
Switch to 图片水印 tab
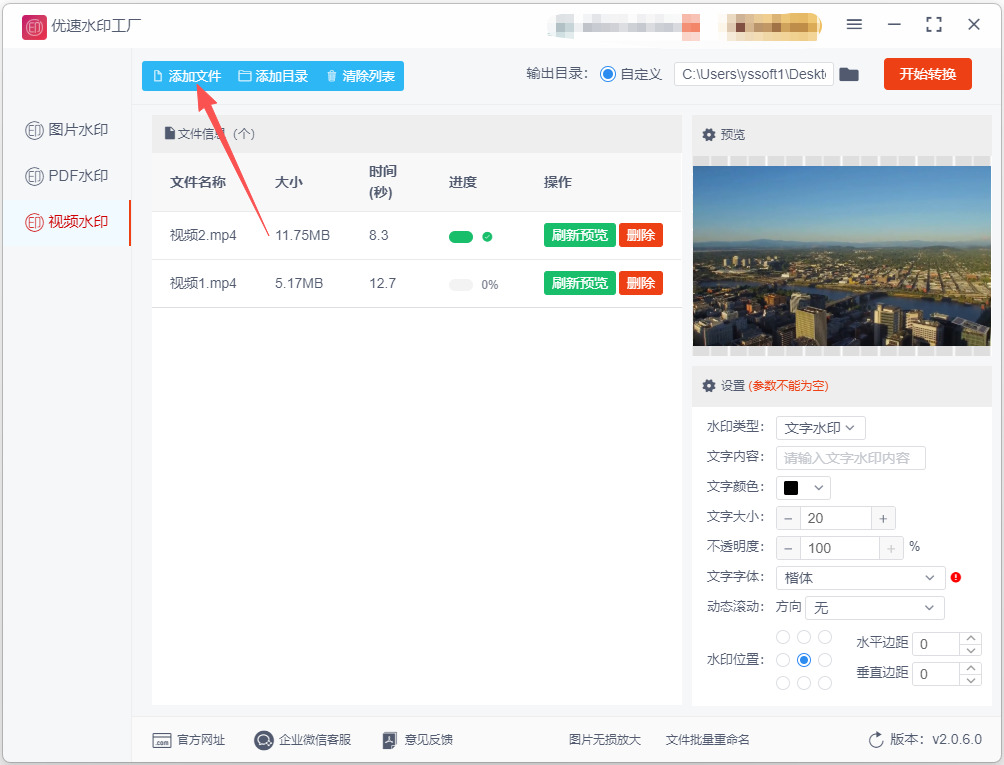67,130
